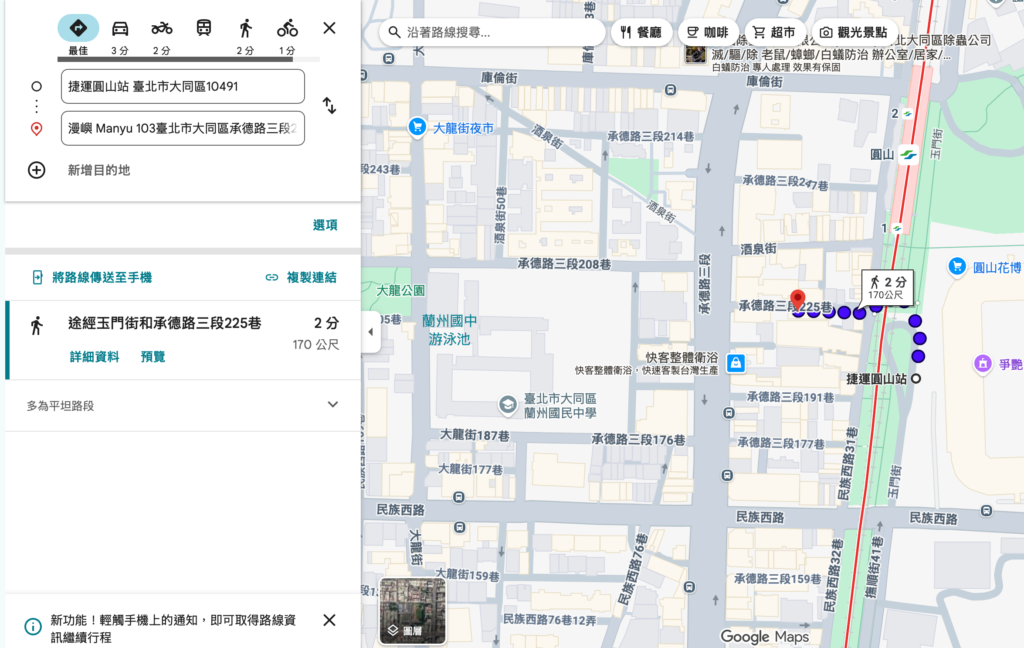Collapse the side panel with the arrow tab

[371, 332]
